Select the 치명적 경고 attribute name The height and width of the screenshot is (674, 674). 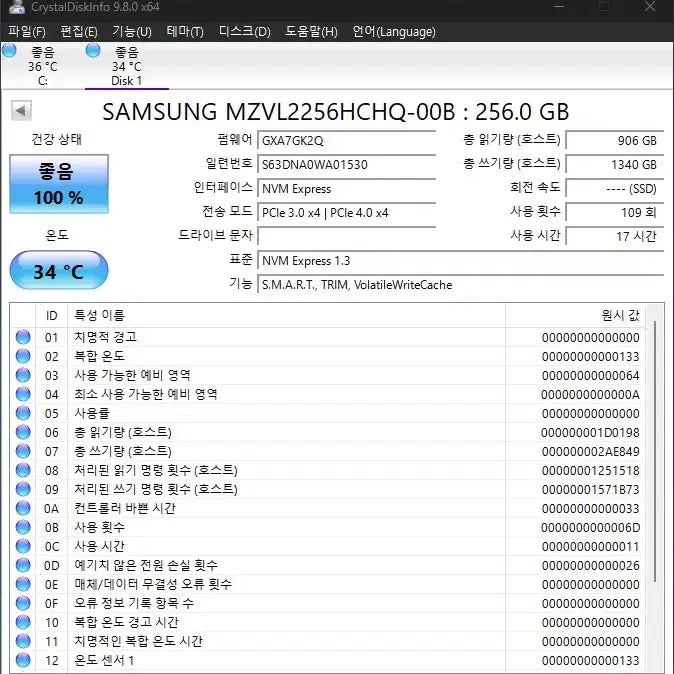(x=105, y=337)
